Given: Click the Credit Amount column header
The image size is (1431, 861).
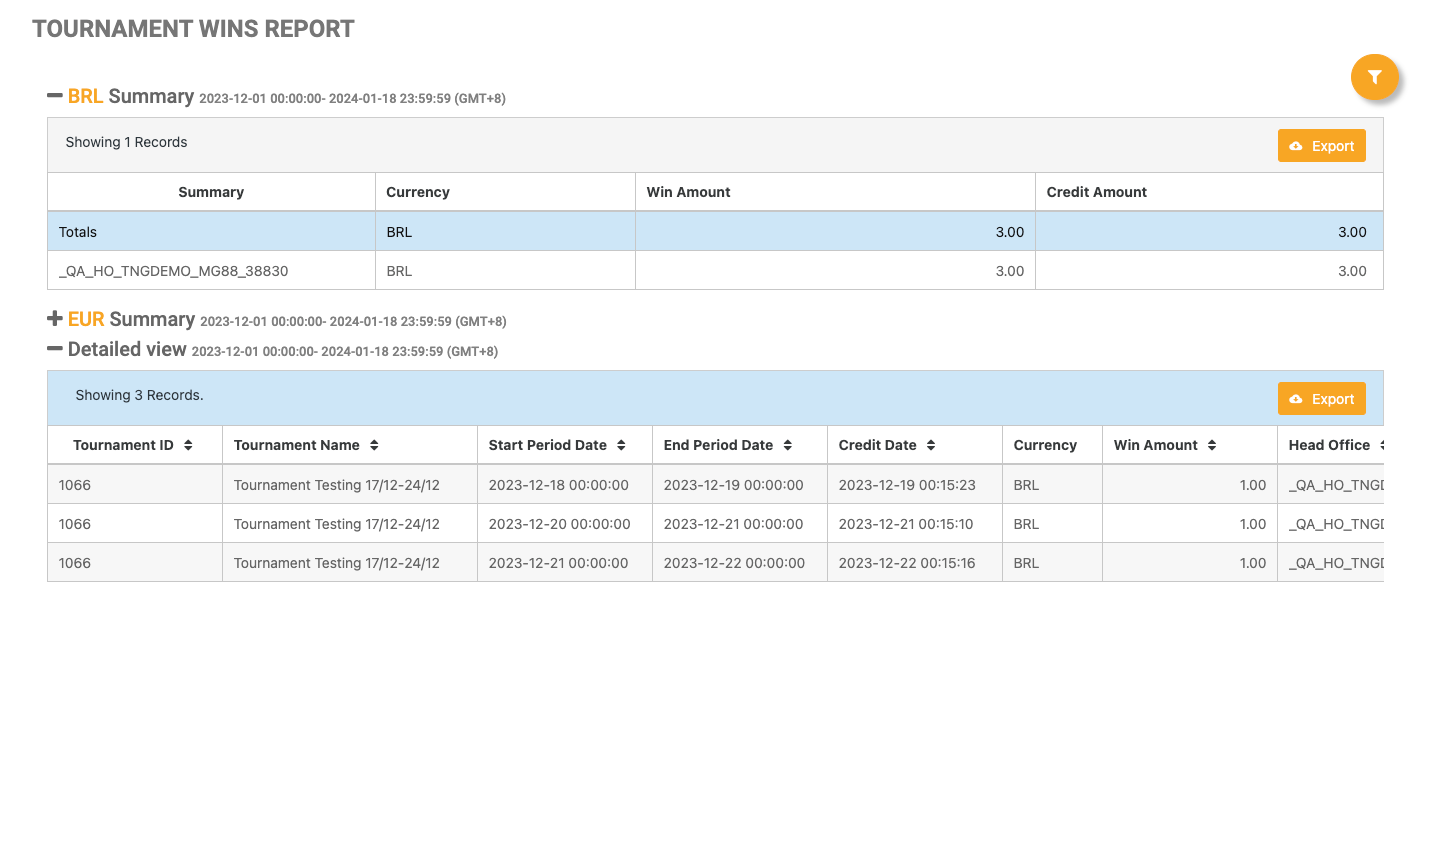Looking at the screenshot, I should 1096,192.
